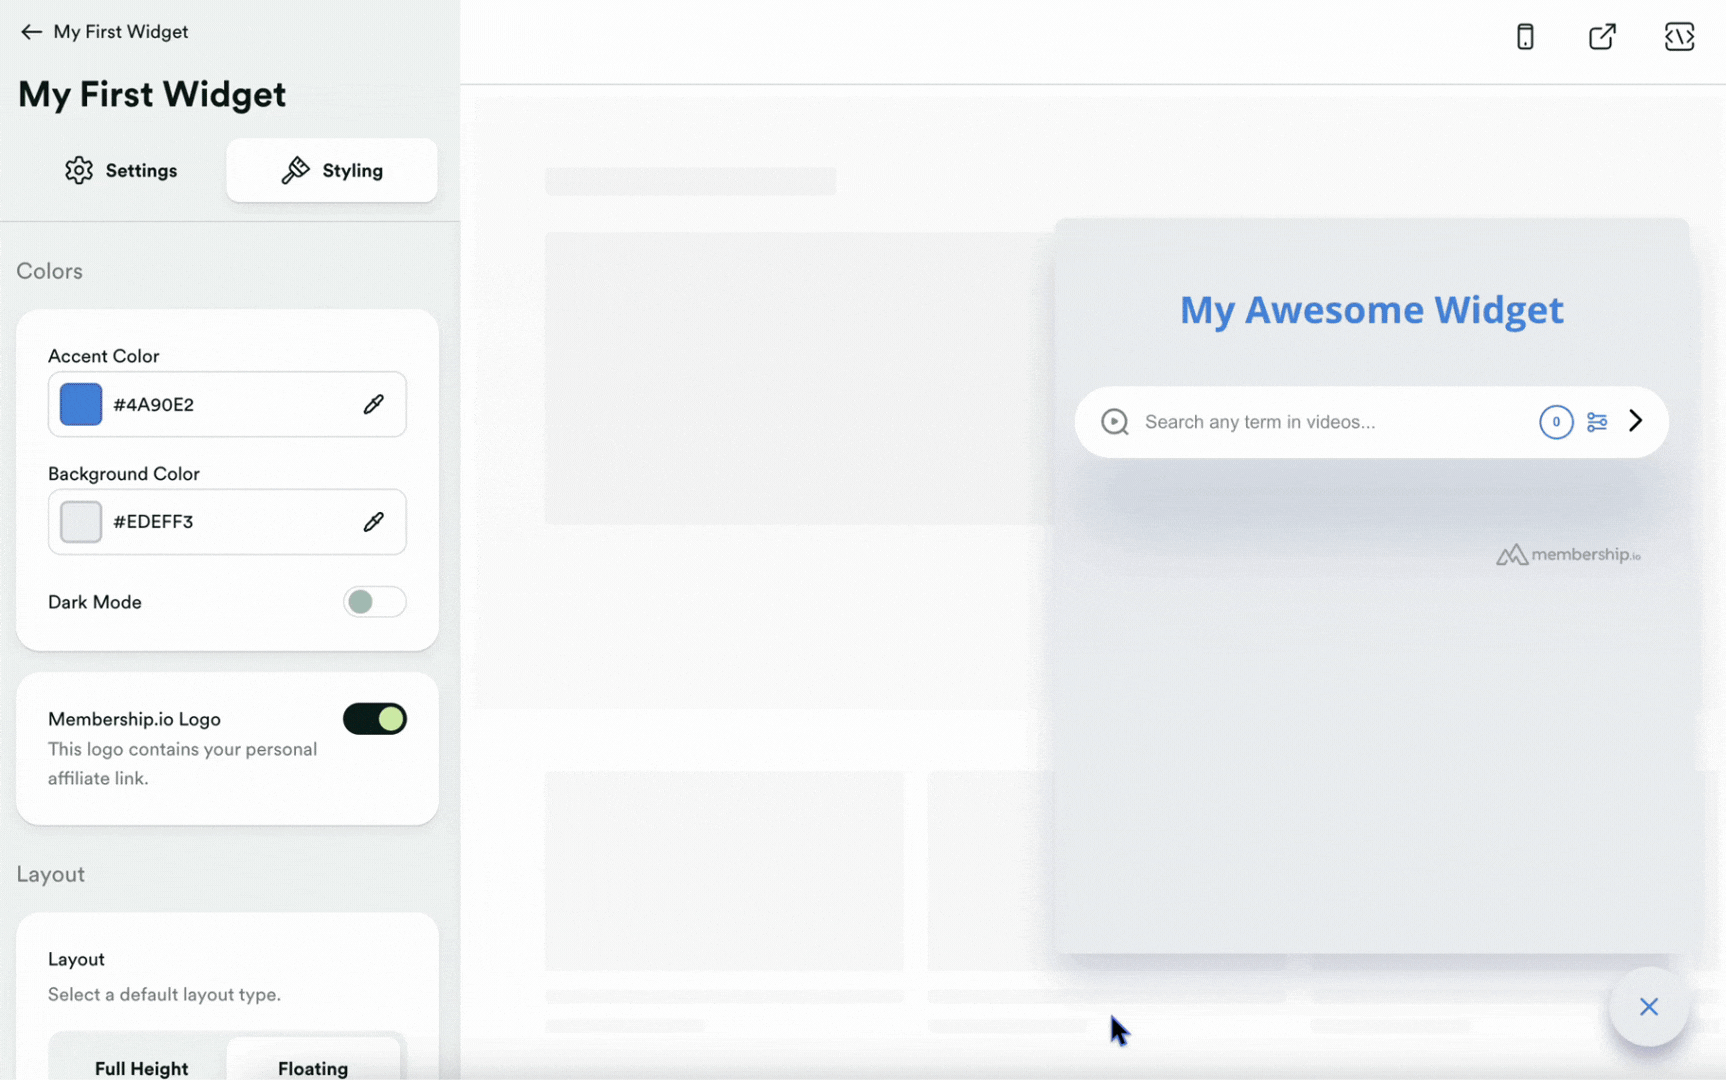1726x1080 pixels.
Task: Click the search filter sliders icon
Action: point(1596,422)
